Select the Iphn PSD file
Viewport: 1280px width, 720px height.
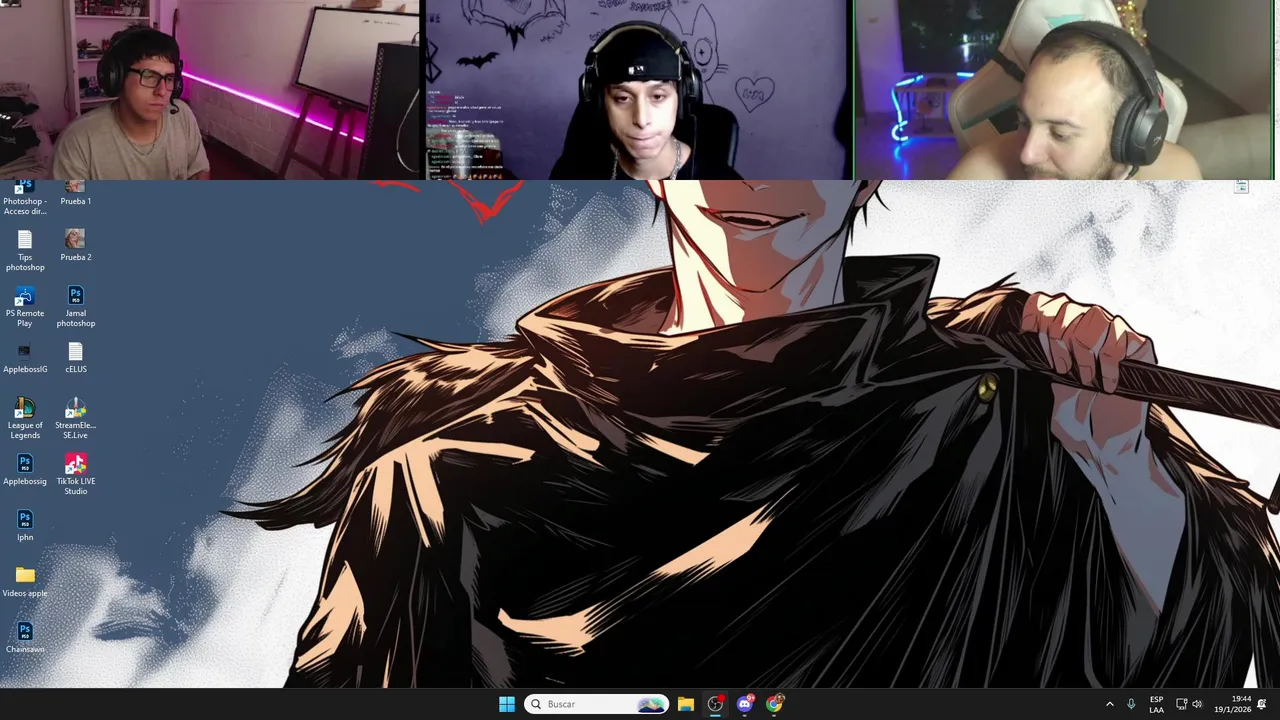tap(25, 526)
